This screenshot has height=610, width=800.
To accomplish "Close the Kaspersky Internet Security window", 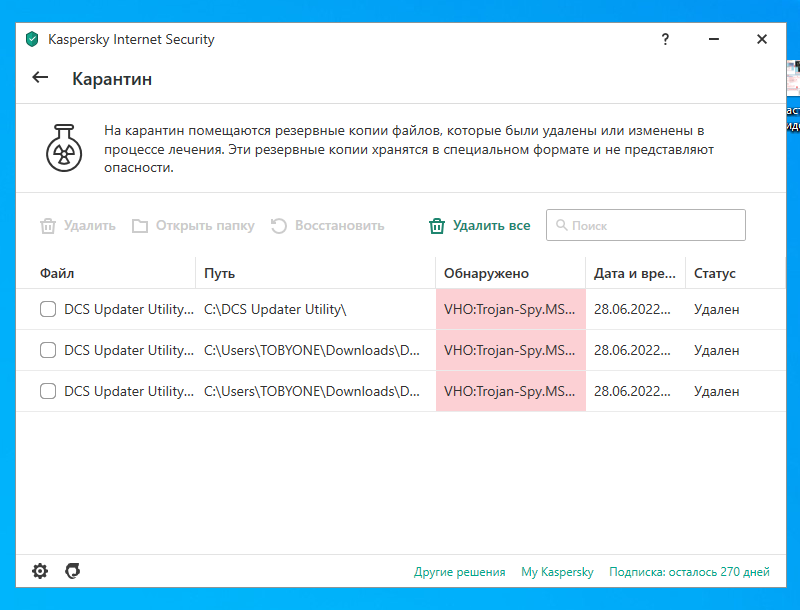I will pyautogui.click(x=762, y=39).
